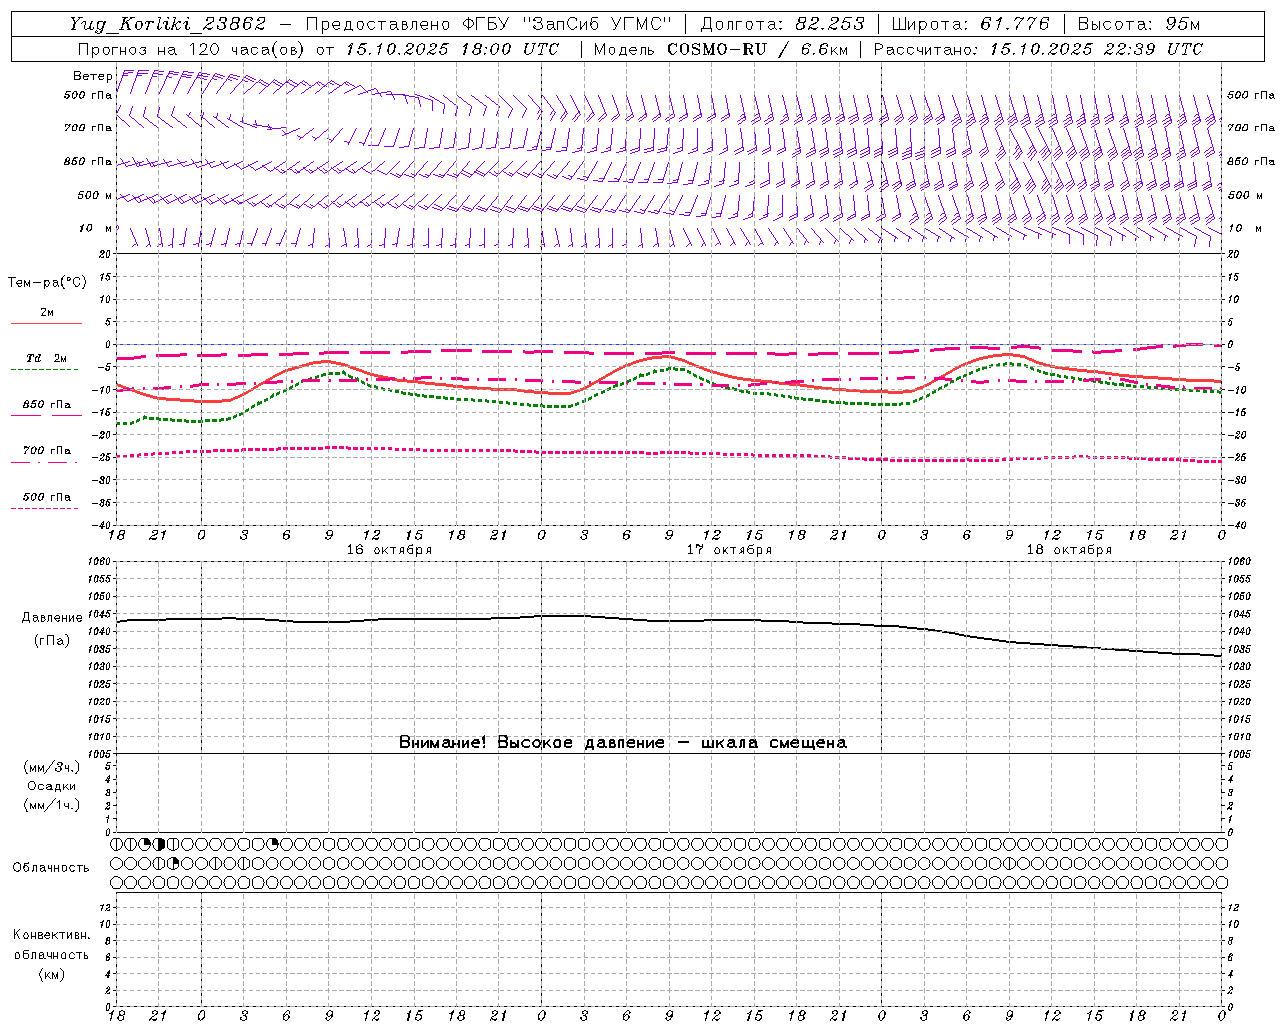Screen dimensions: 1280x1024
Task: Click the pink dotted legend line under 500 гПа
Action: (x=45, y=509)
